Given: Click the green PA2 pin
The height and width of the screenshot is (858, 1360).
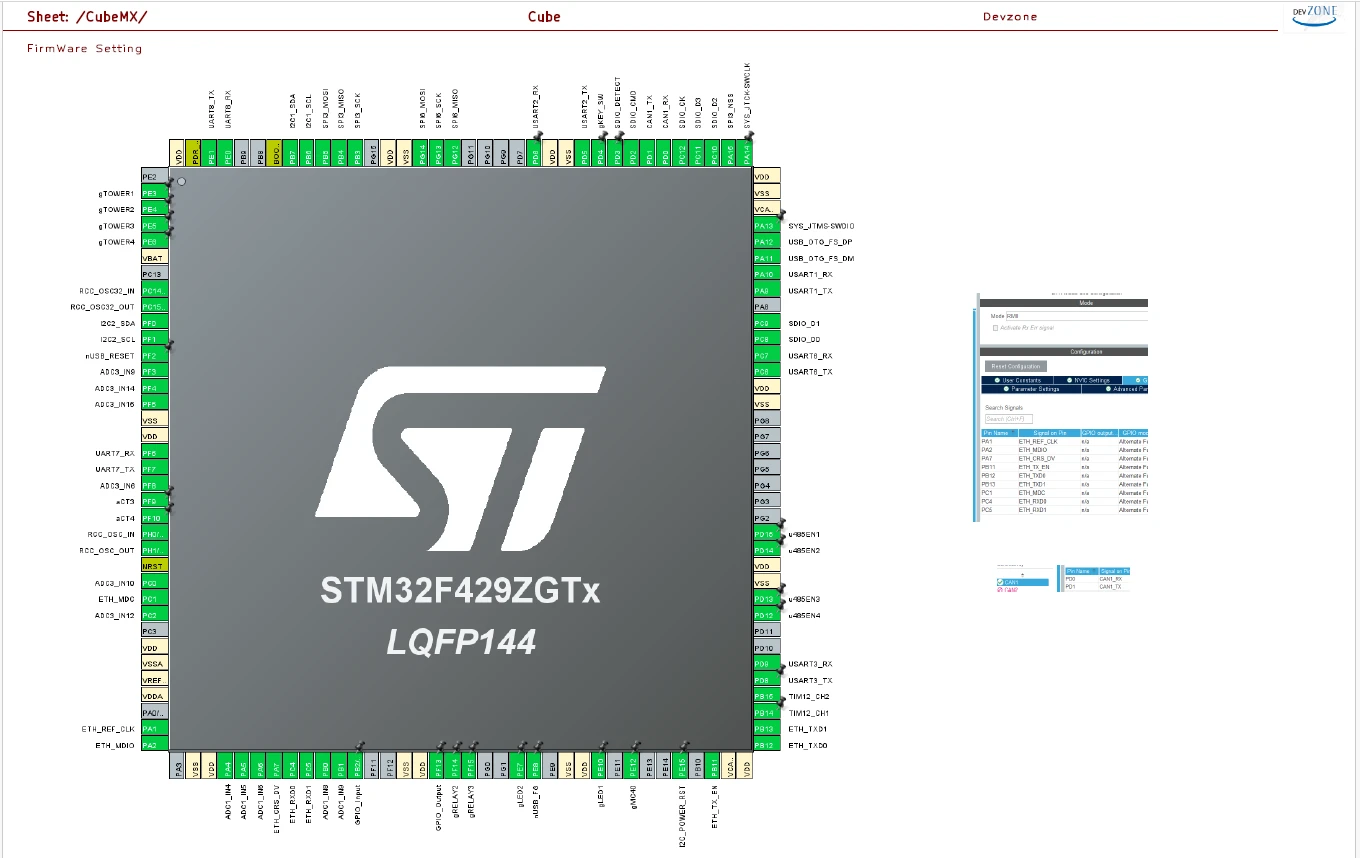Looking at the screenshot, I should point(155,745).
